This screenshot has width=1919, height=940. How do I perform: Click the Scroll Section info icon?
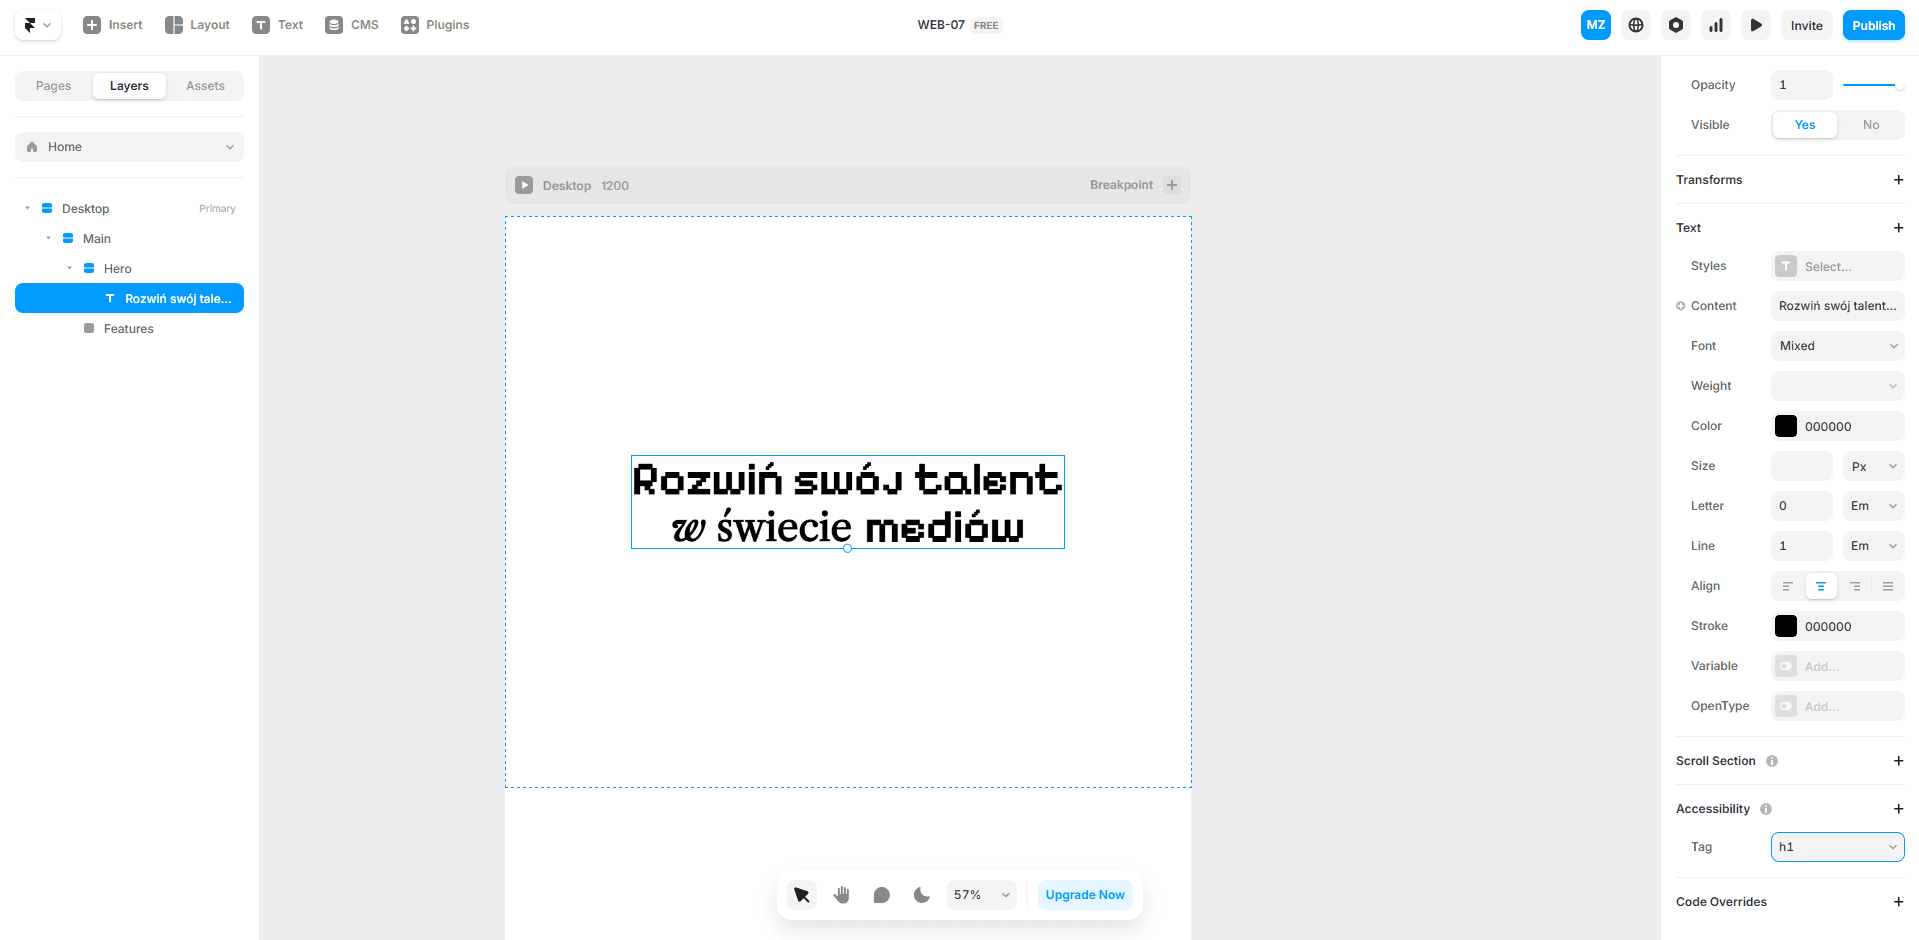click(1772, 761)
